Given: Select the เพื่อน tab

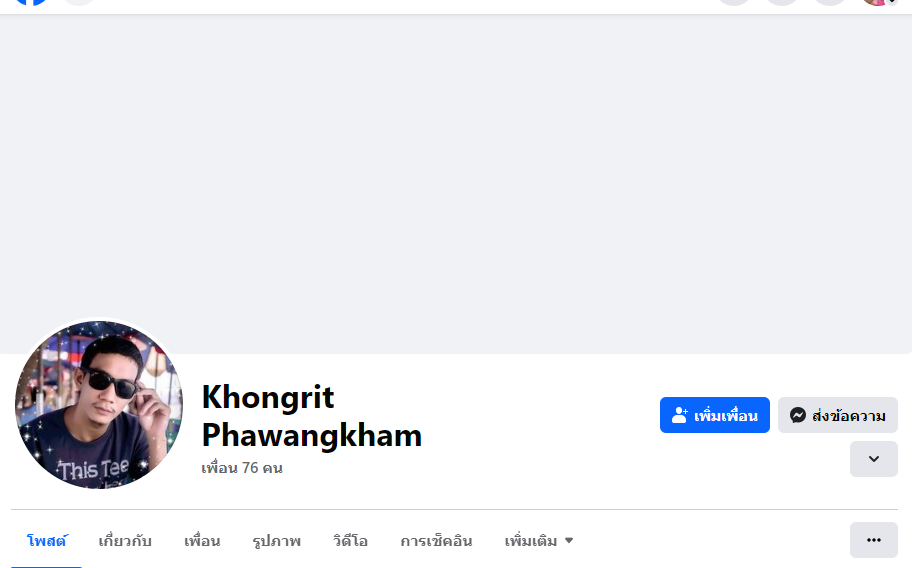Looking at the screenshot, I should (x=202, y=541).
